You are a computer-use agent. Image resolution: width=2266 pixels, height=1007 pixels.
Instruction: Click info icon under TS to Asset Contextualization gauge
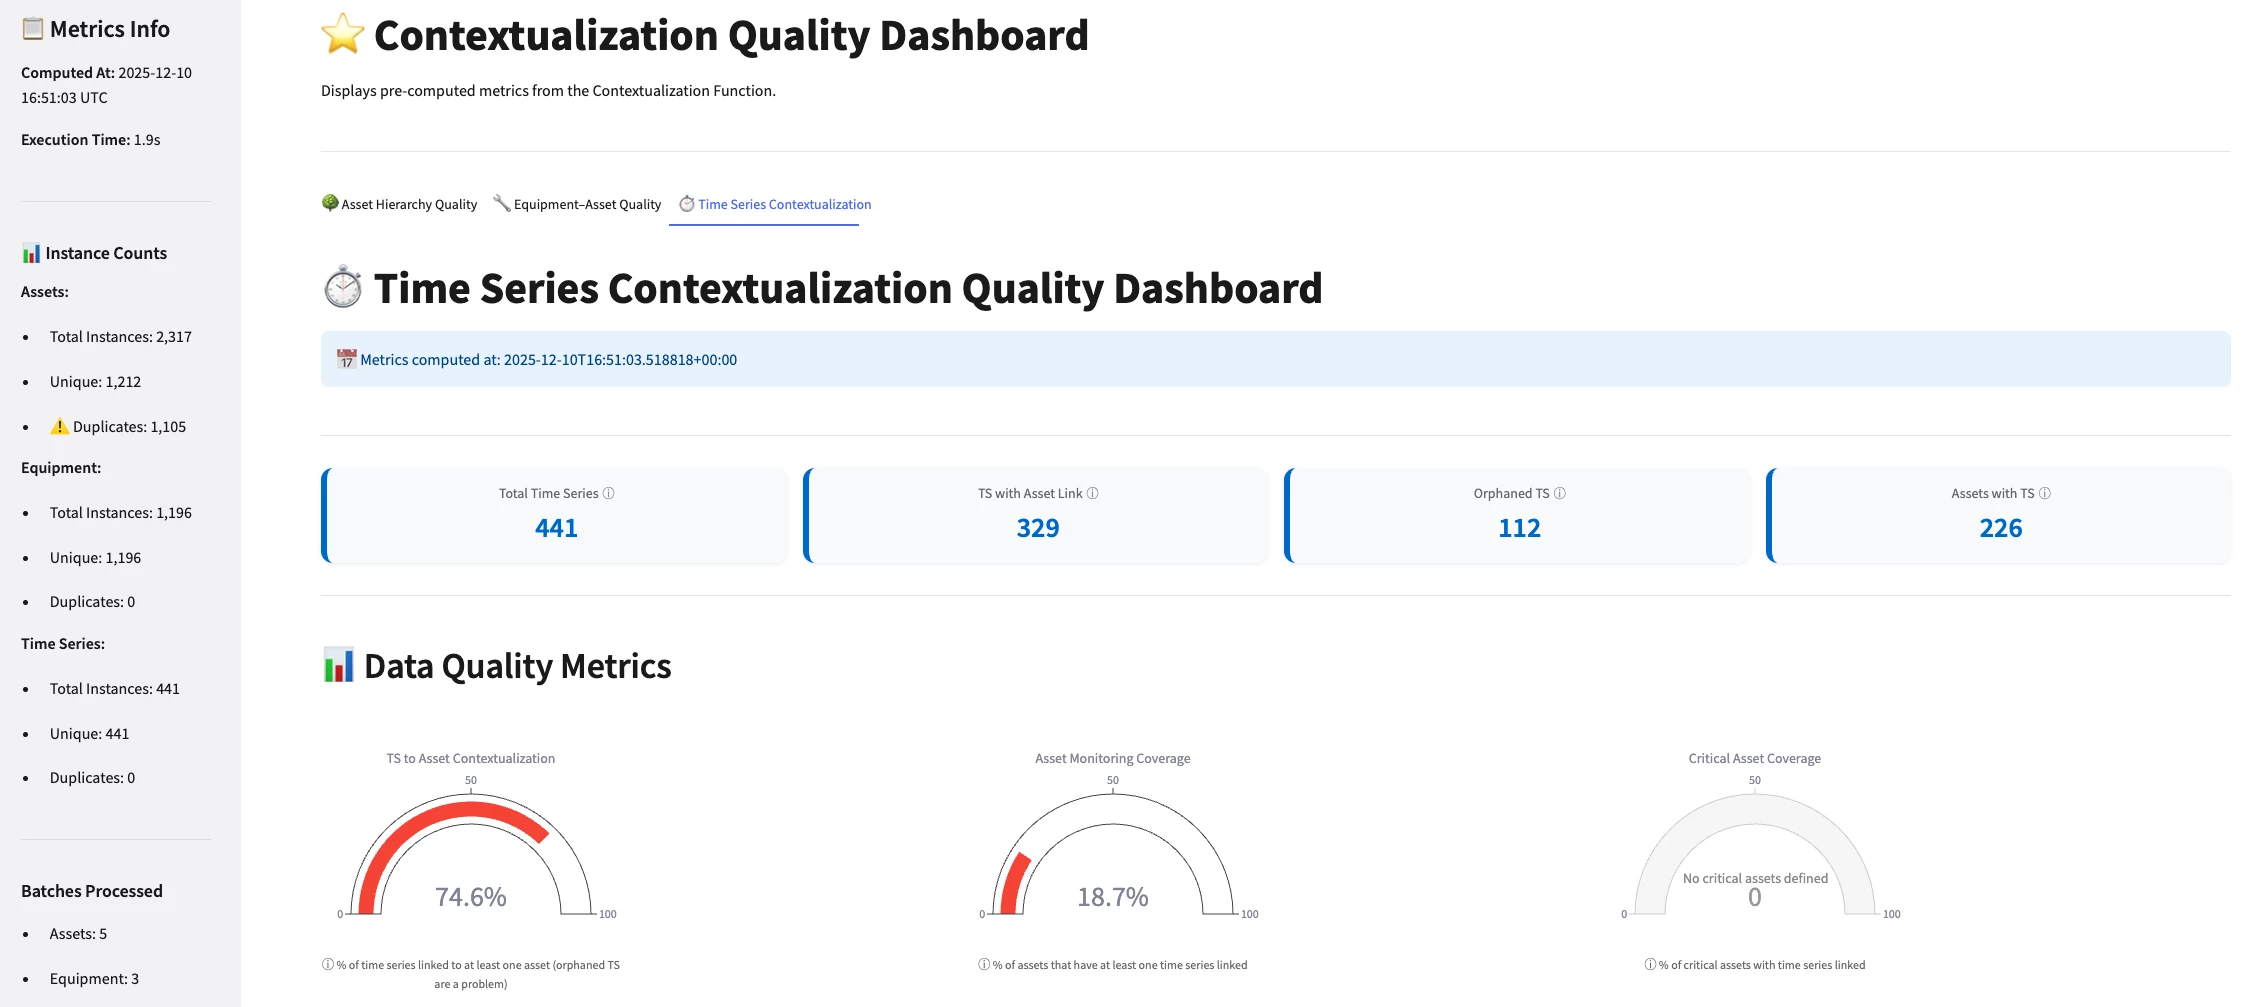[x=328, y=965]
